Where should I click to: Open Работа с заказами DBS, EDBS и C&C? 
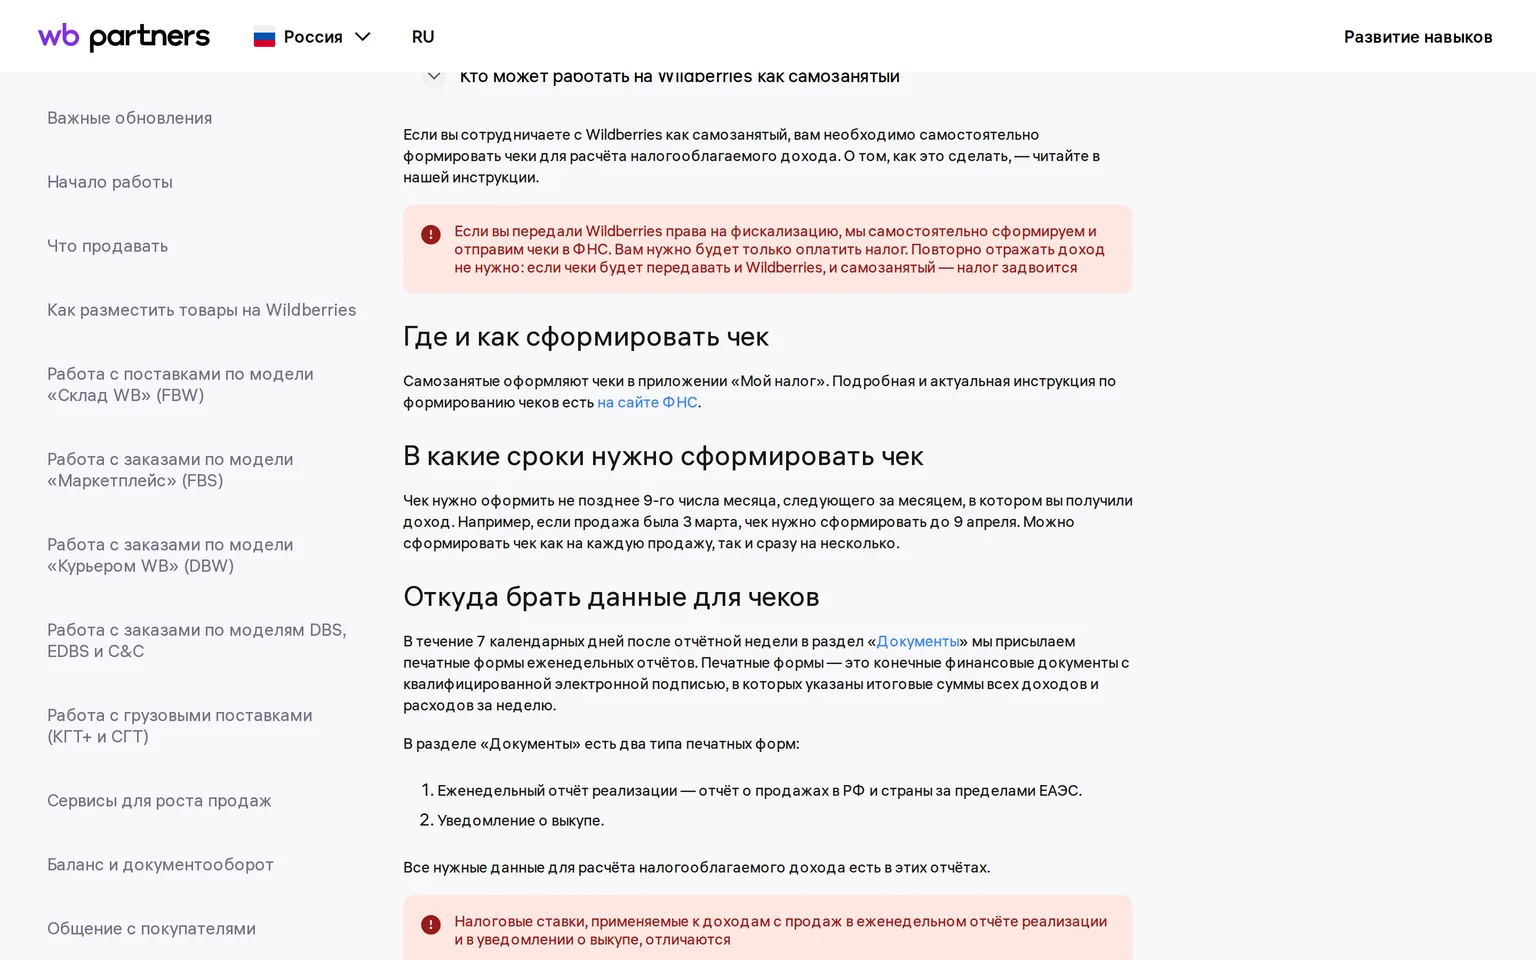[196, 640]
